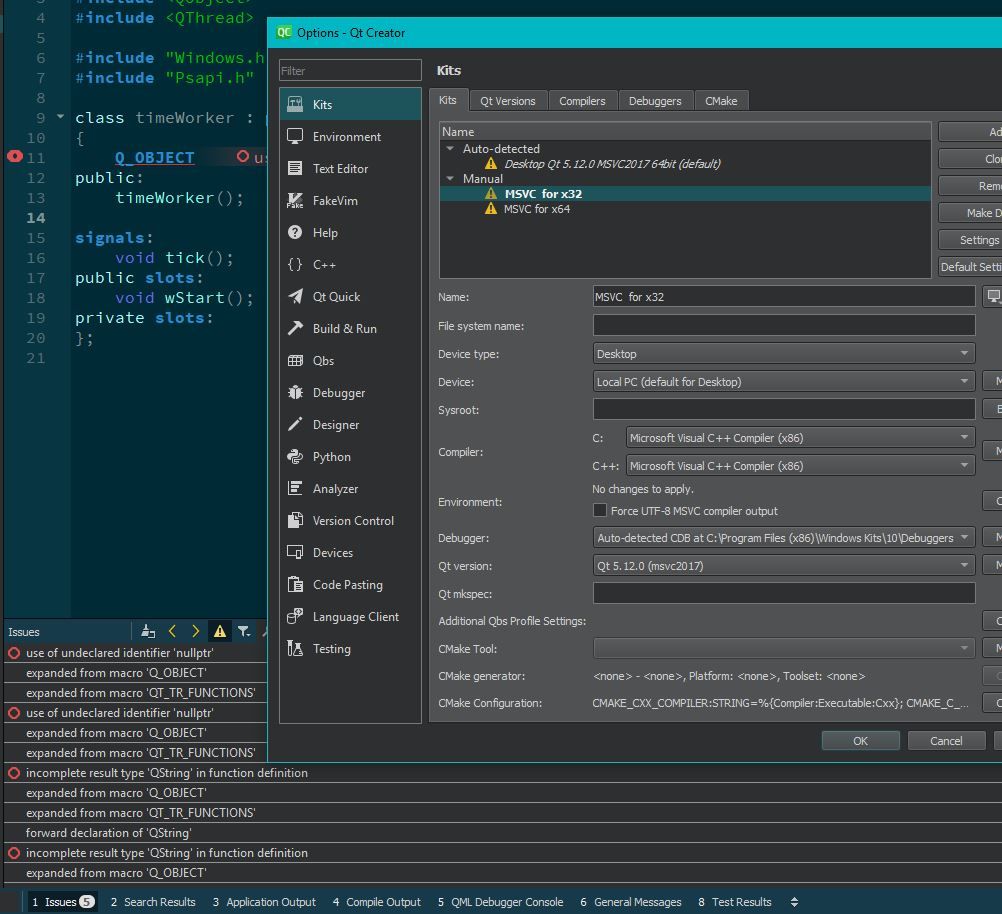This screenshot has height=914, width=1002.
Task: Collapse the Manual kits group
Action: (450, 178)
